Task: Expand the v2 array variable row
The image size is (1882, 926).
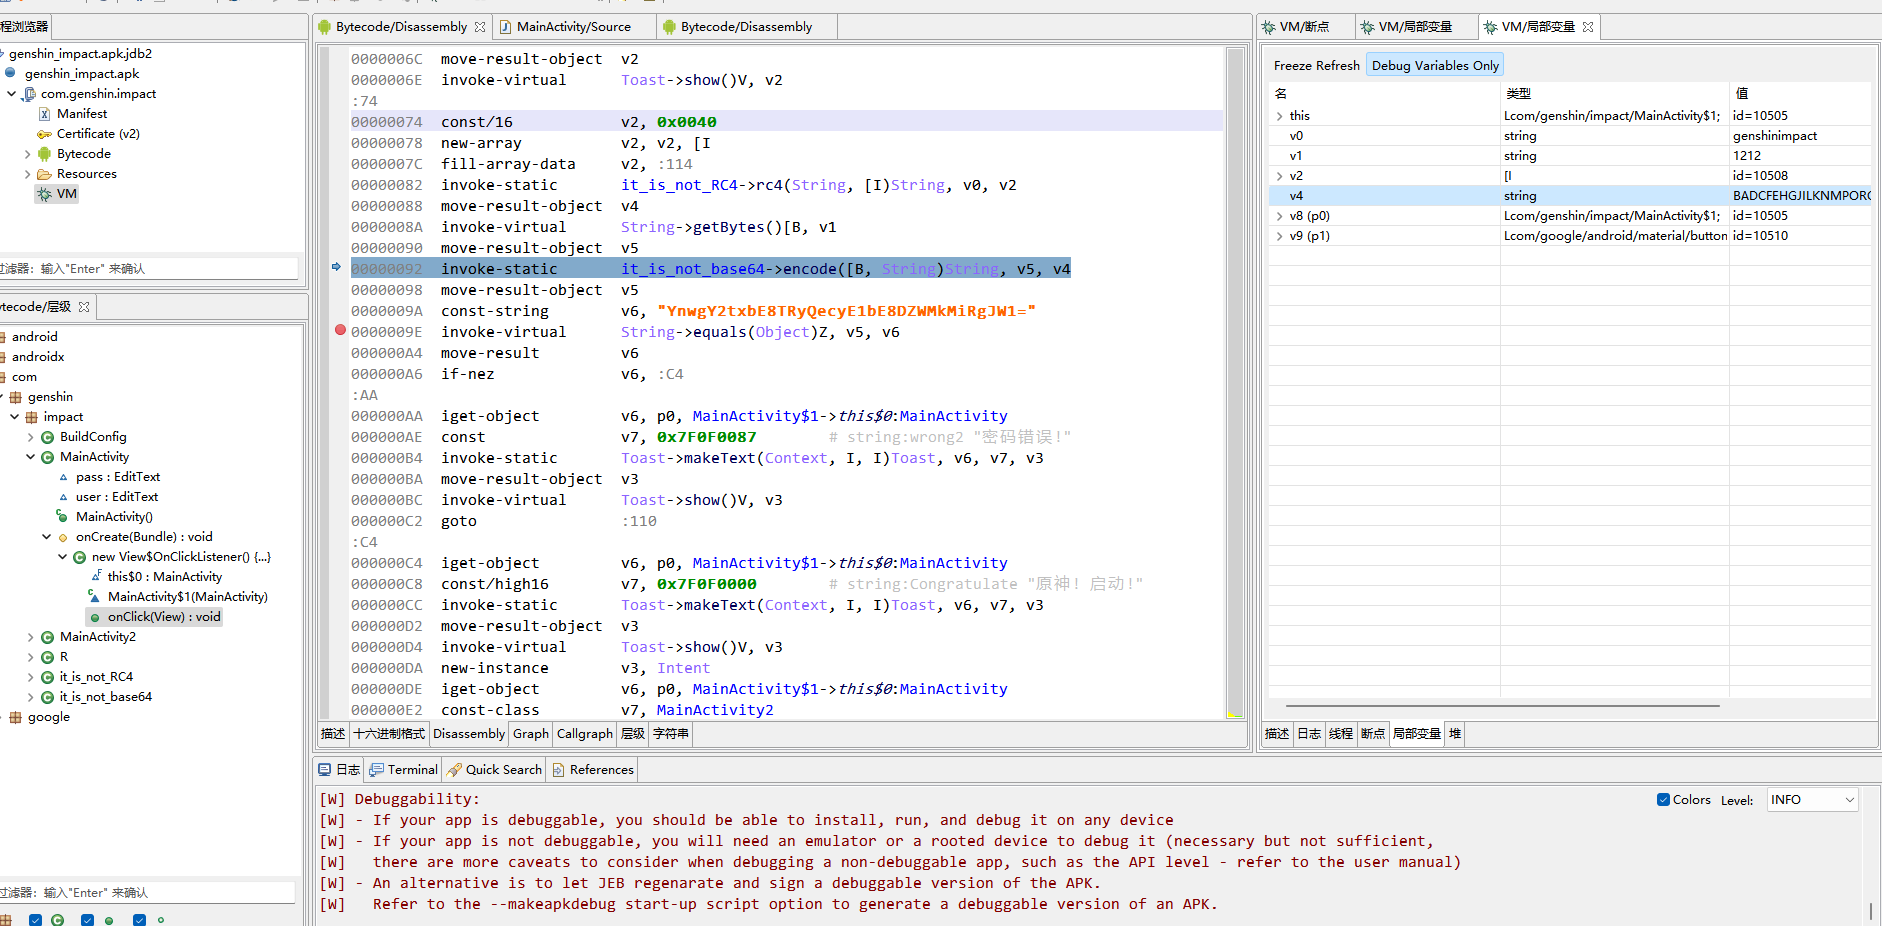Action: click(1279, 176)
